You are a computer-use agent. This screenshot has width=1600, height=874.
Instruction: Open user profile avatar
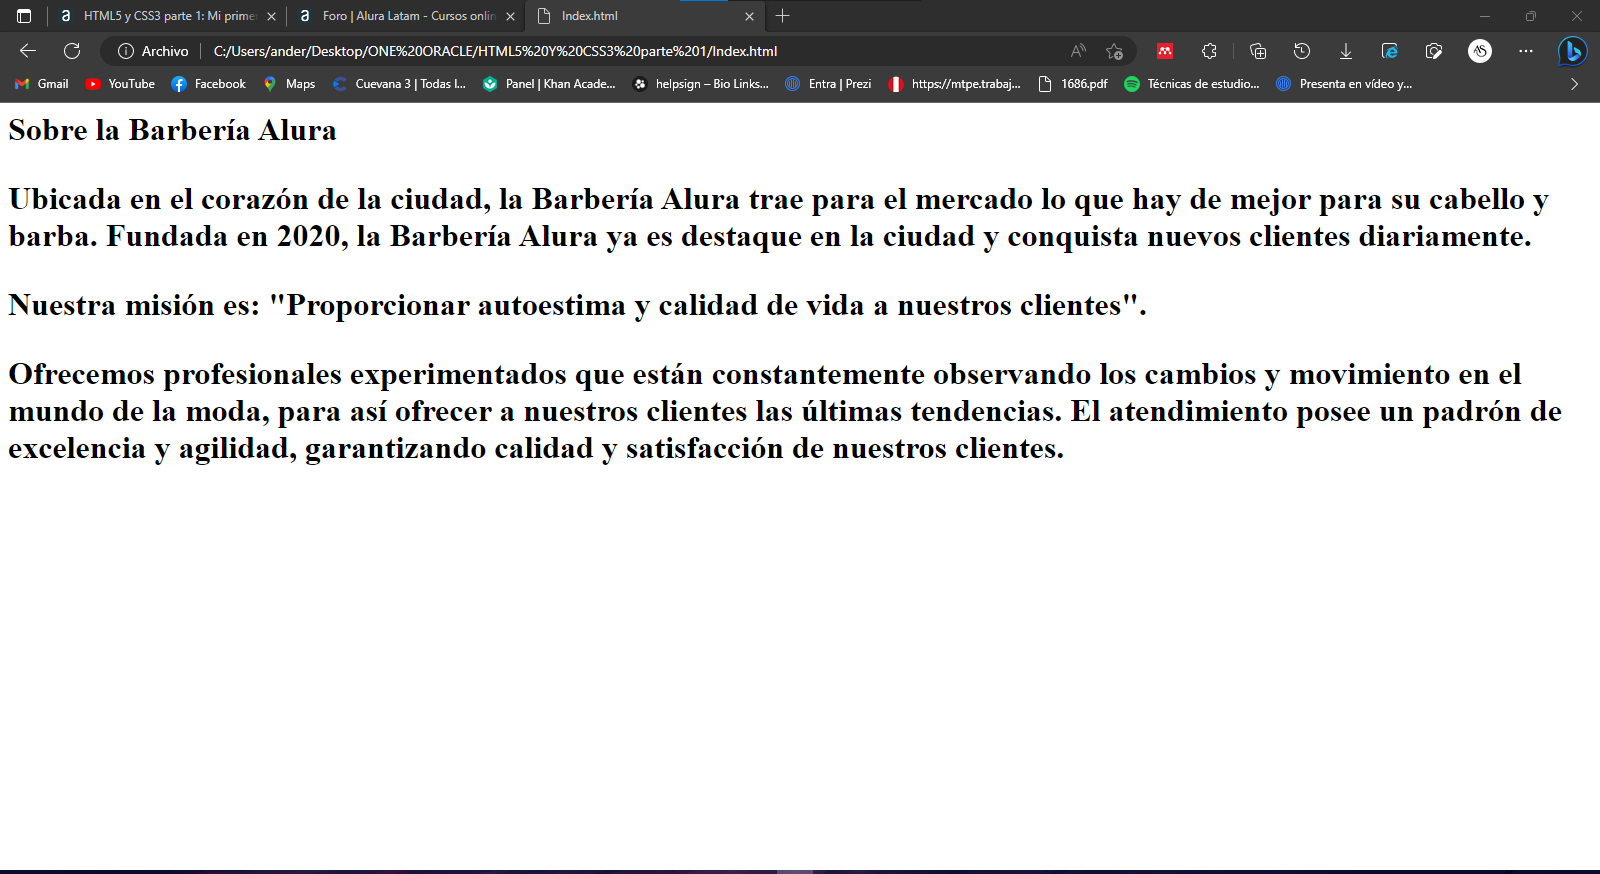pyautogui.click(x=1480, y=51)
